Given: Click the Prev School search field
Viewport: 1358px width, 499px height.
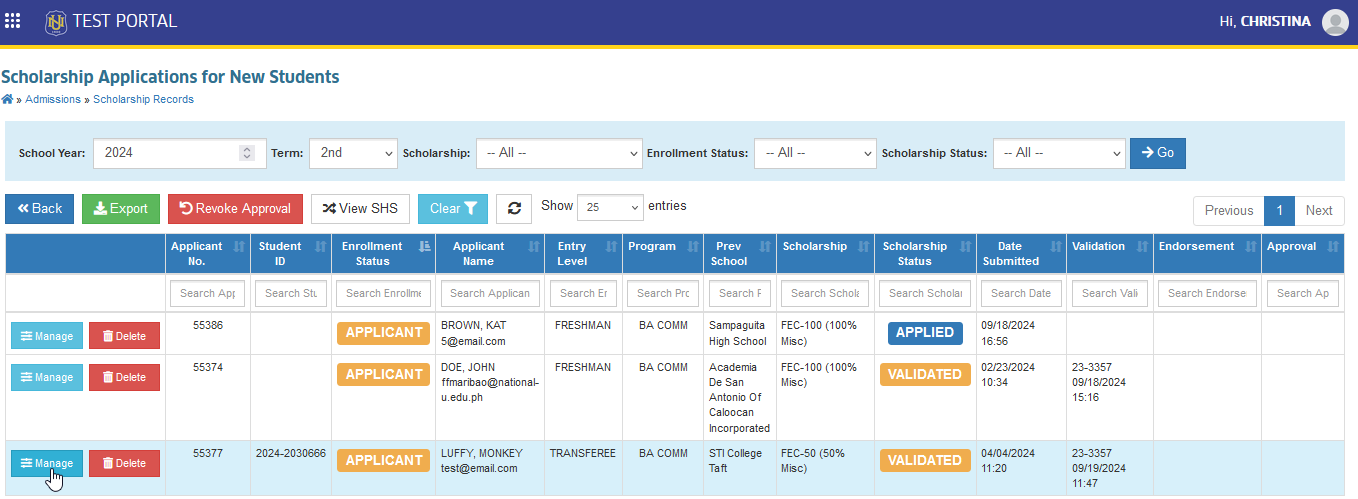Looking at the screenshot, I should 740,293.
